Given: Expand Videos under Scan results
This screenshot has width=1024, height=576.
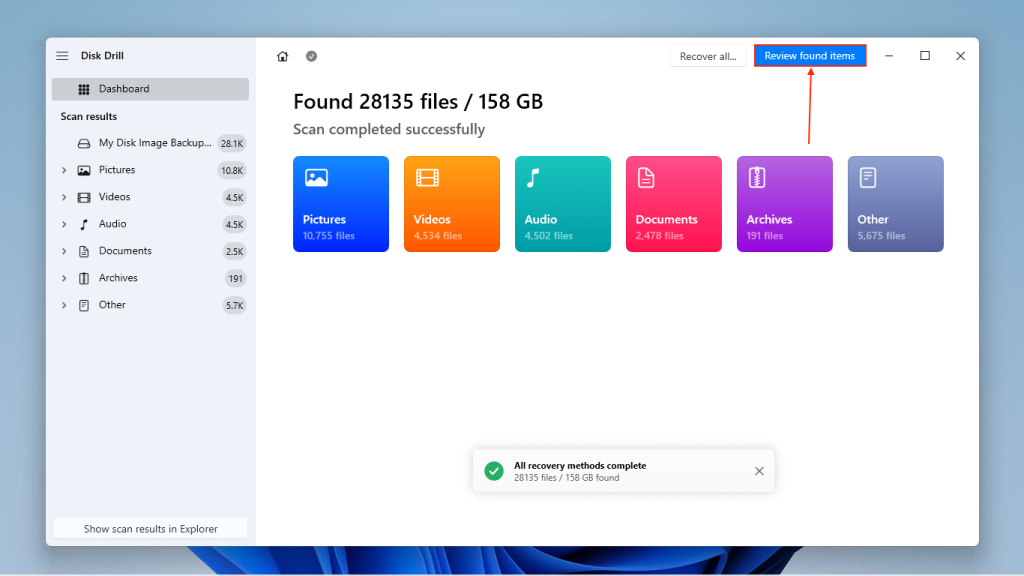Looking at the screenshot, I should 64,196.
